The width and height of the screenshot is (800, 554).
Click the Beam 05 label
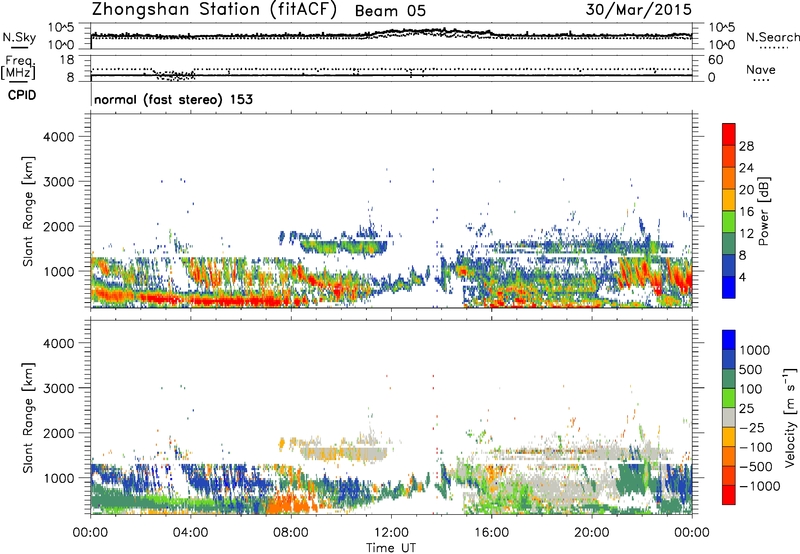(x=390, y=11)
